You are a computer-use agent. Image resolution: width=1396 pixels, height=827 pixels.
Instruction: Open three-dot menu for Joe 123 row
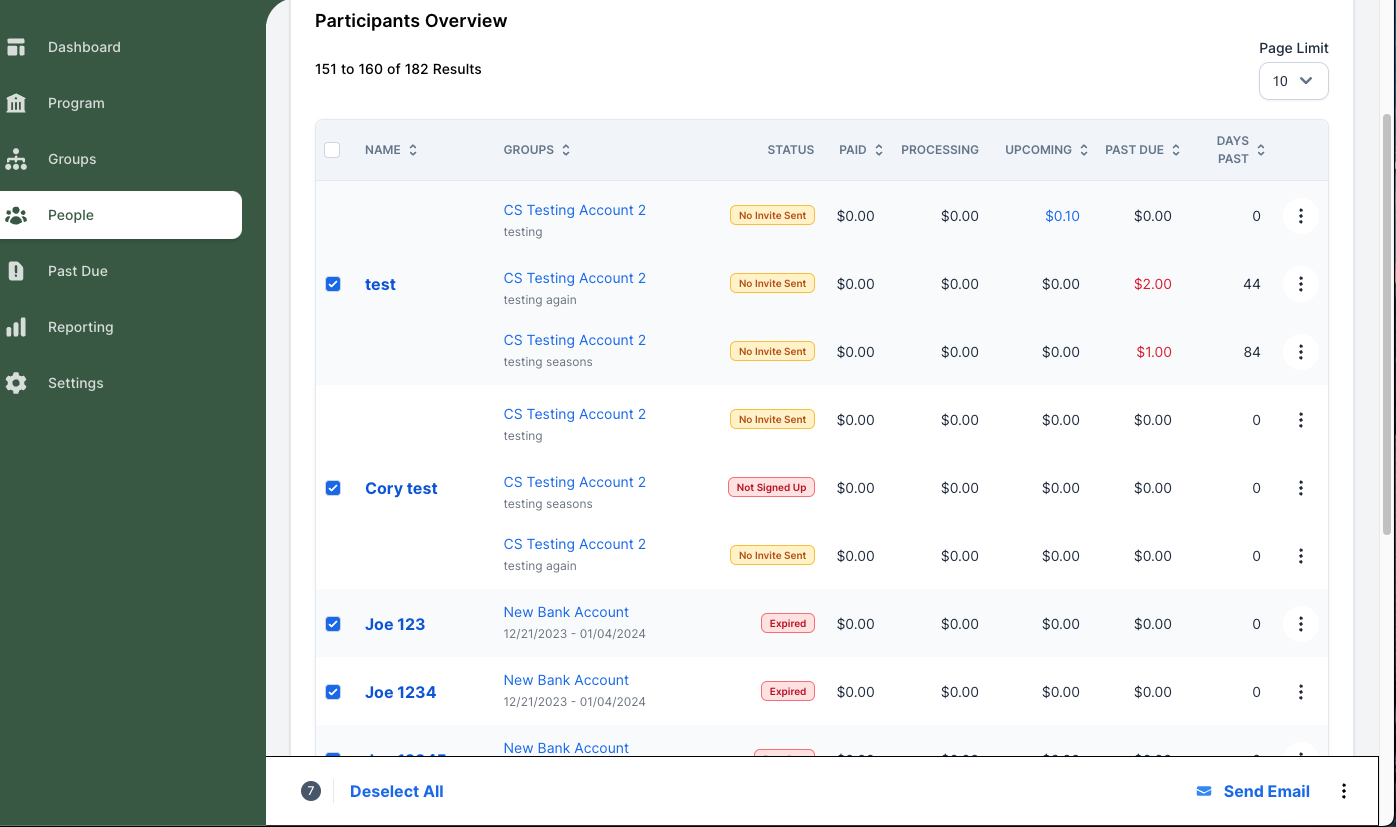click(x=1300, y=624)
